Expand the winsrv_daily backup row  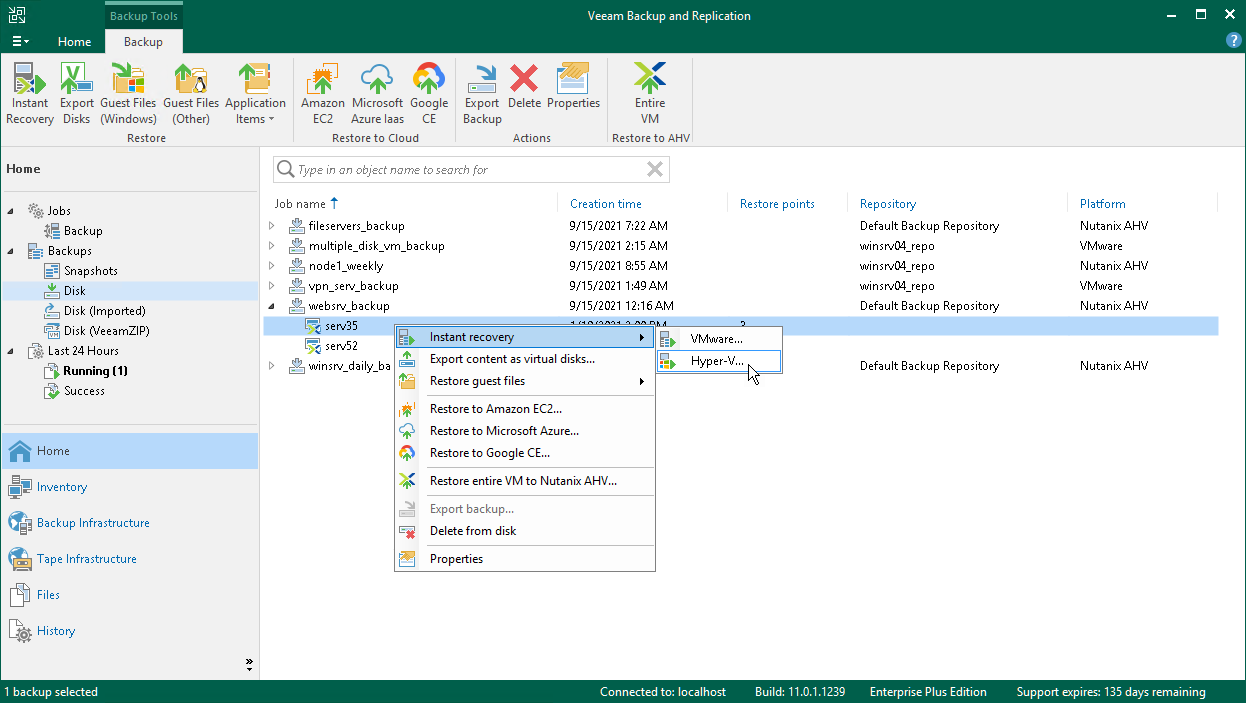click(x=271, y=366)
